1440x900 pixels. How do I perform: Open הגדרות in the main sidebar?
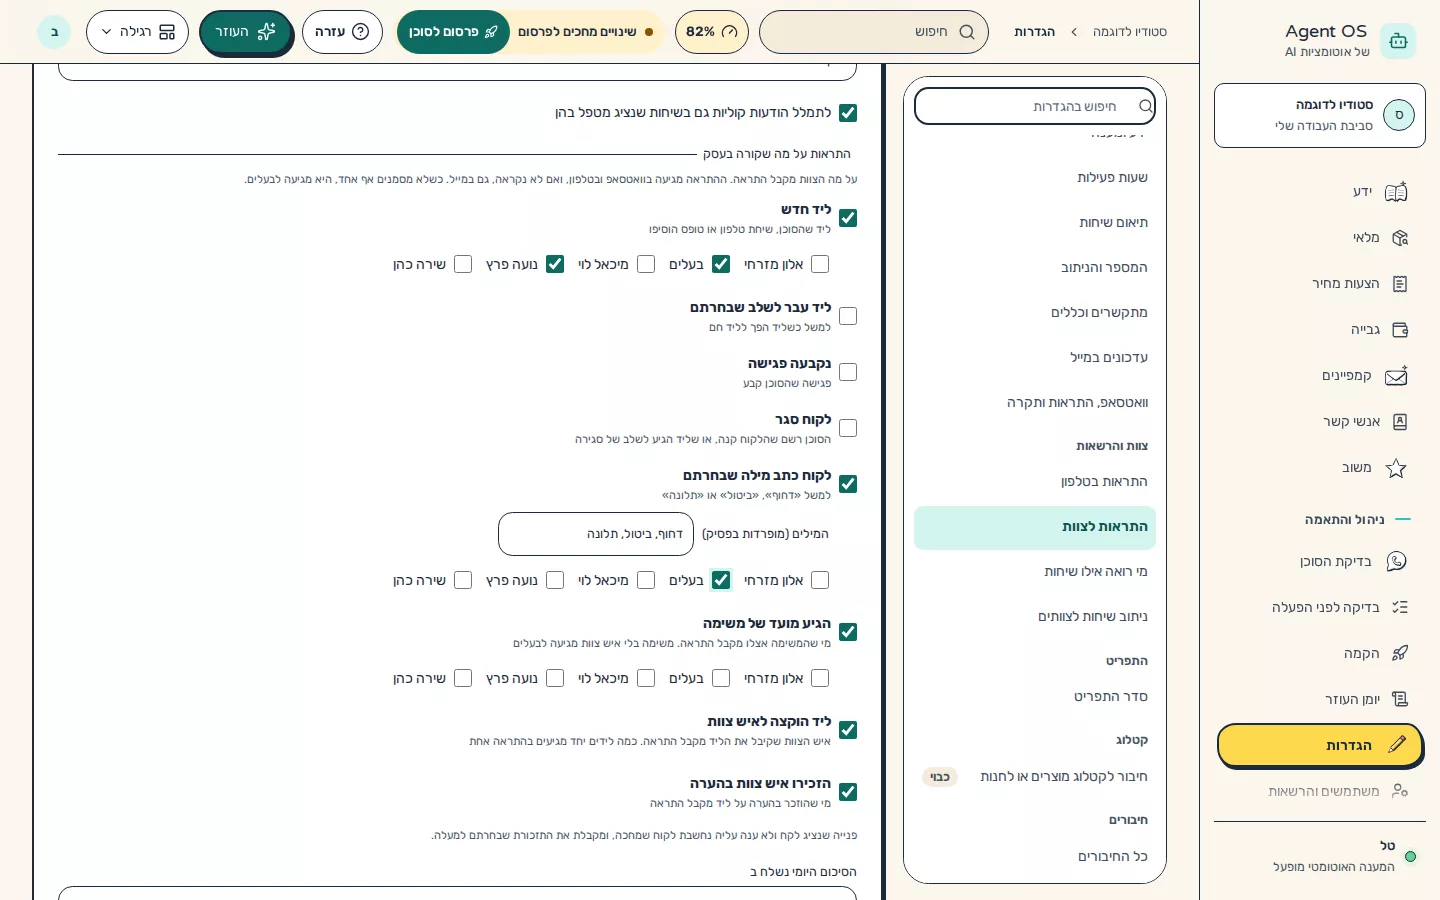(x=1320, y=746)
